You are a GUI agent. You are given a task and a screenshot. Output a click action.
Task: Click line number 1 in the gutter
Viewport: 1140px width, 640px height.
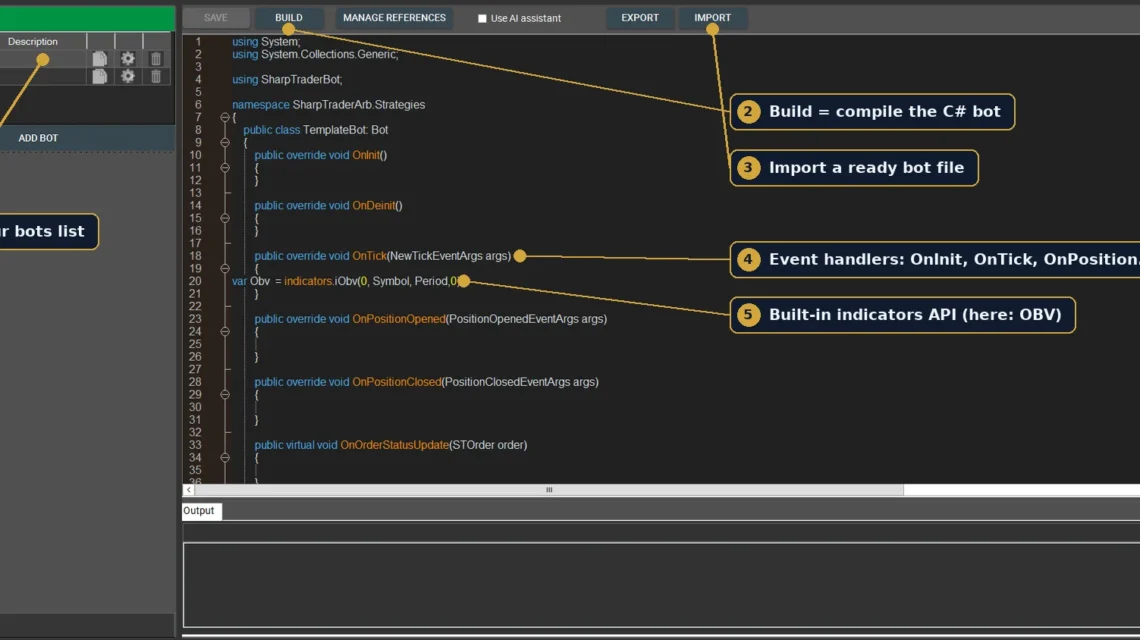click(198, 41)
